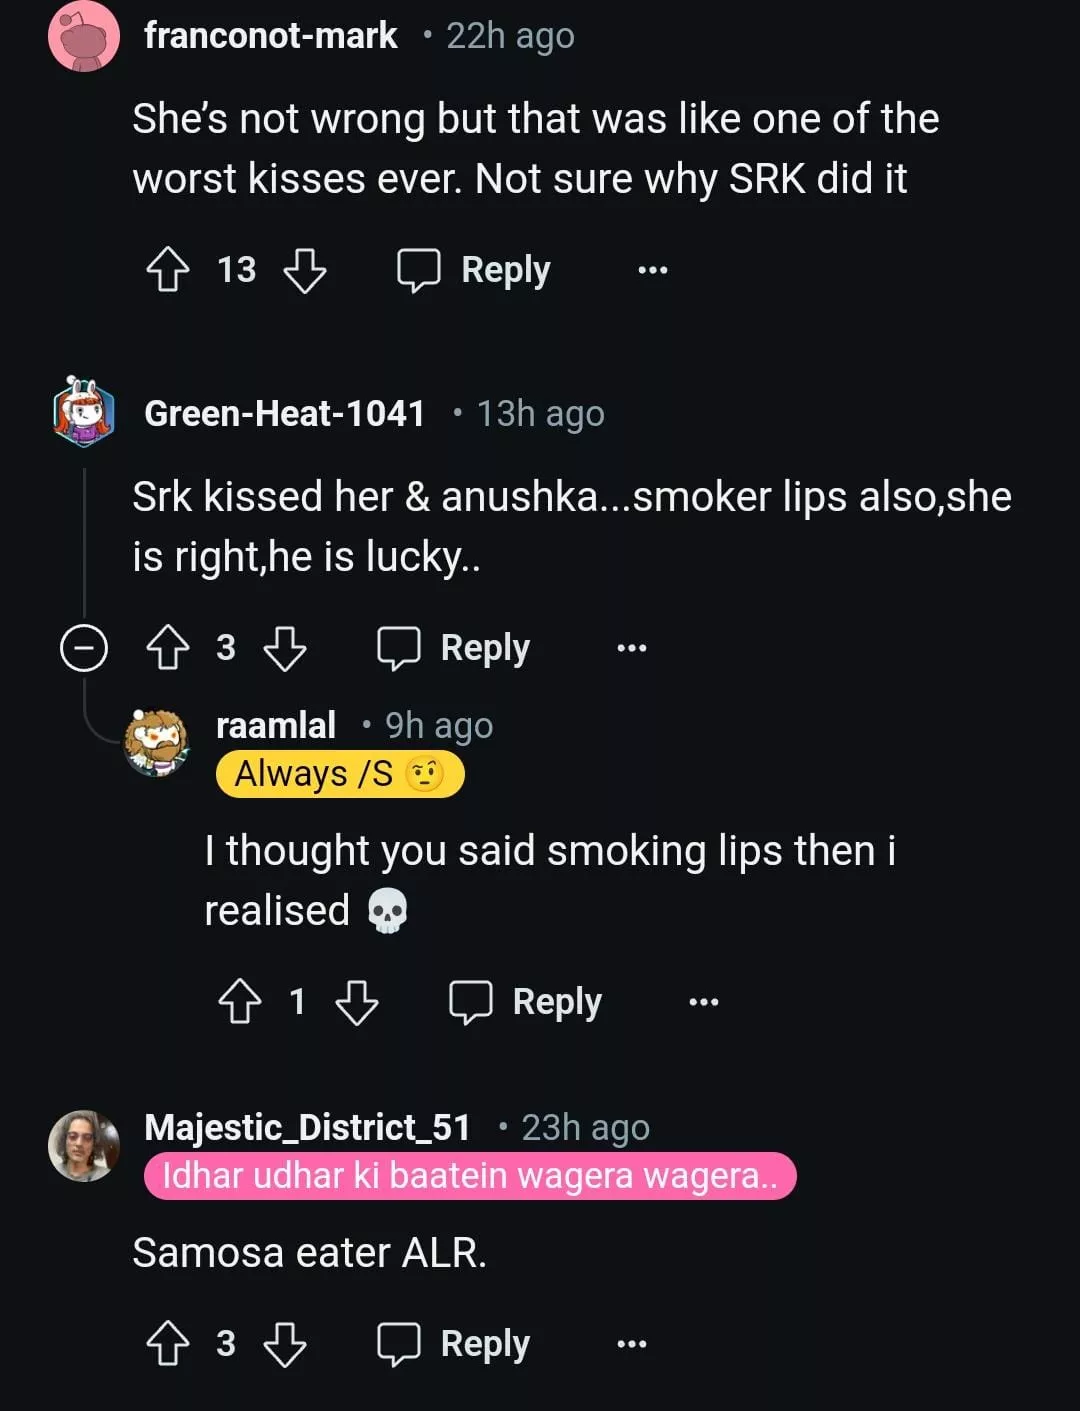The height and width of the screenshot is (1411, 1080).
Task: Open franconot-mark's user profile link
Action: 270,36
